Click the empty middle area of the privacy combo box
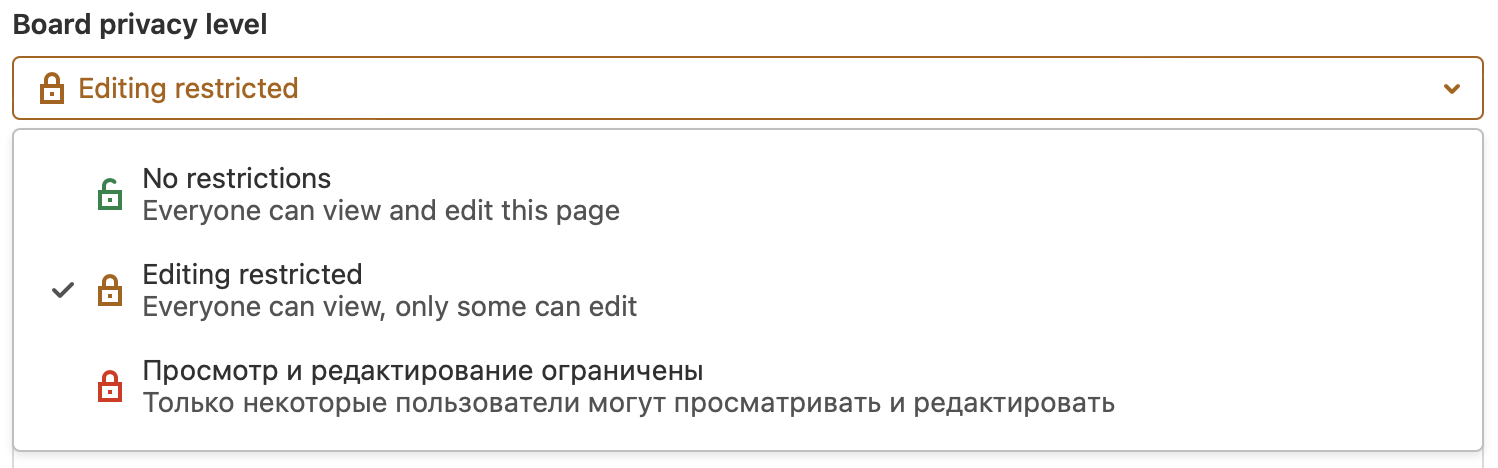This screenshot has height=468, width=1498. (800, 89)
